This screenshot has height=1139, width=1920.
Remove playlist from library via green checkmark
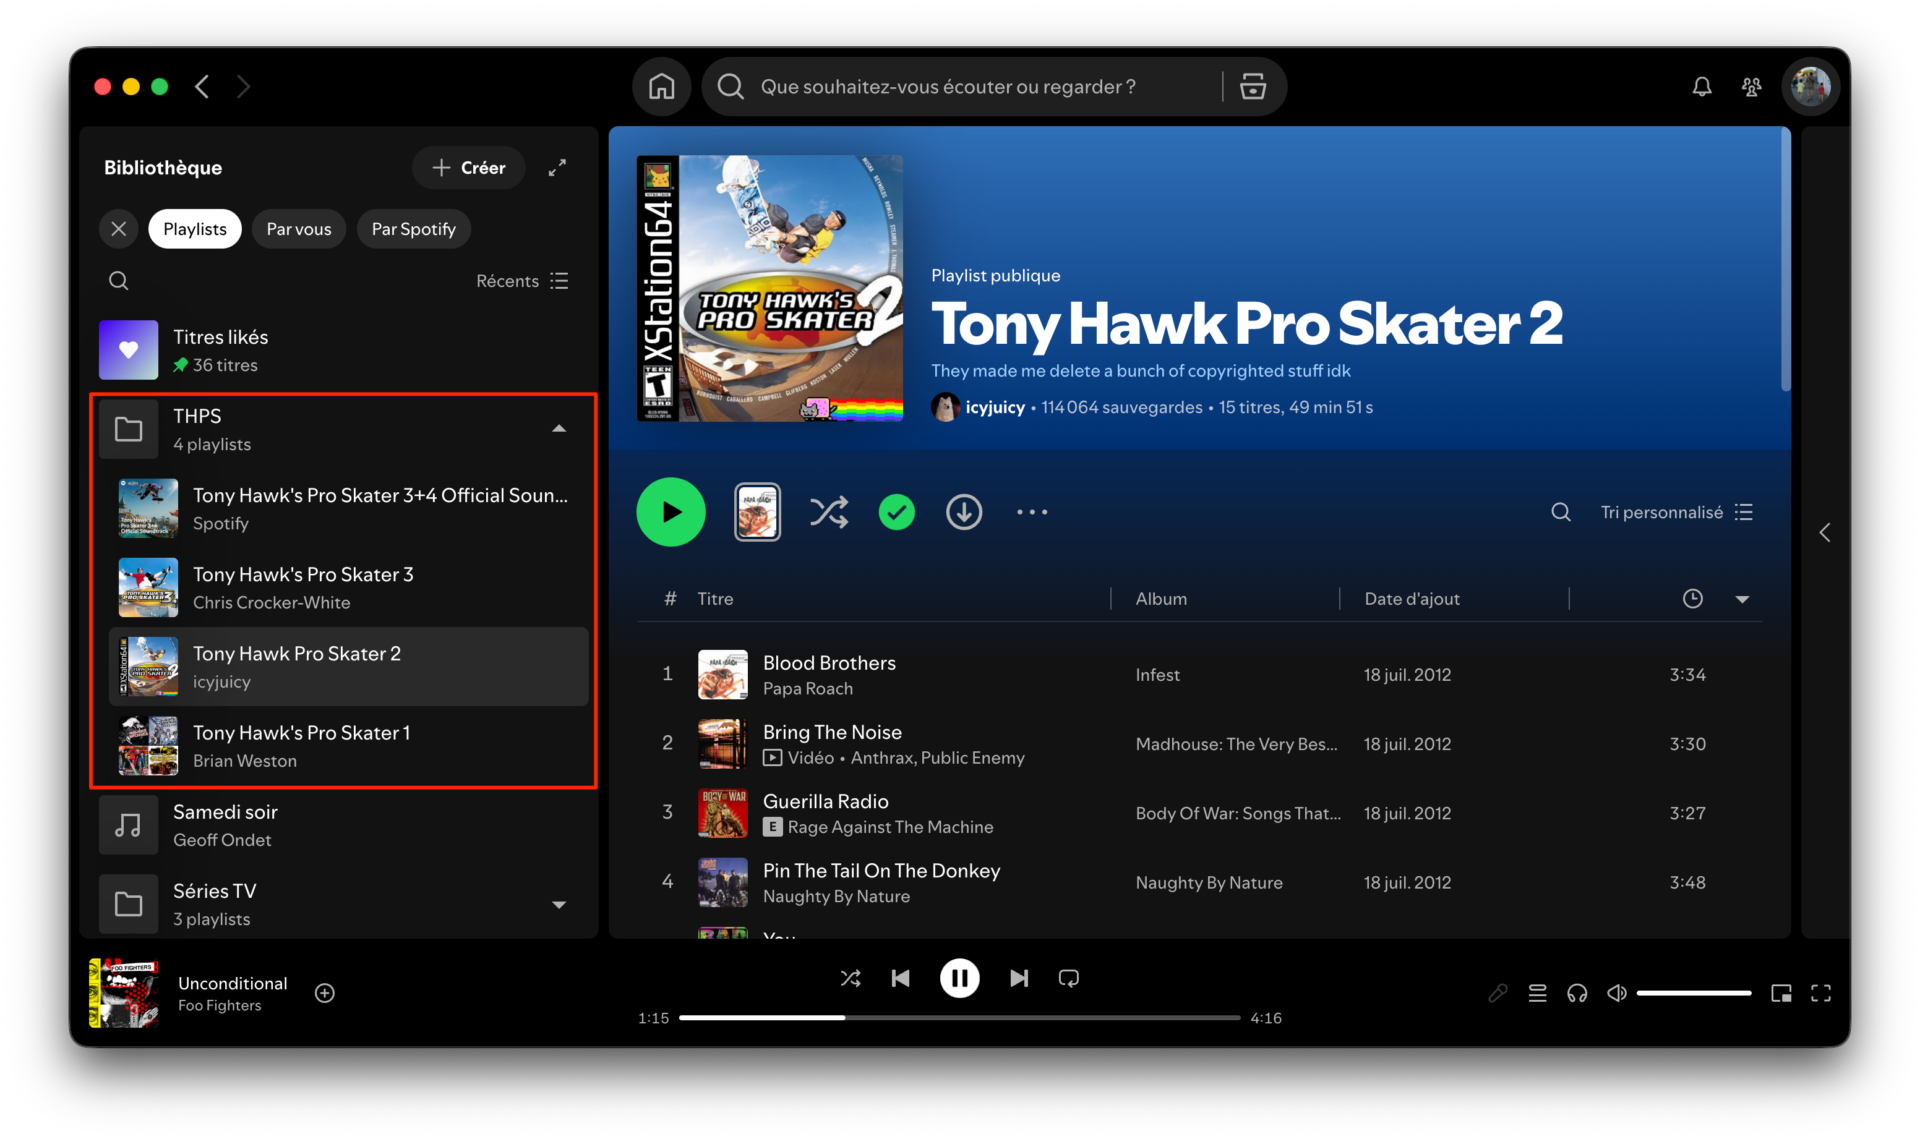coord(896,512)
